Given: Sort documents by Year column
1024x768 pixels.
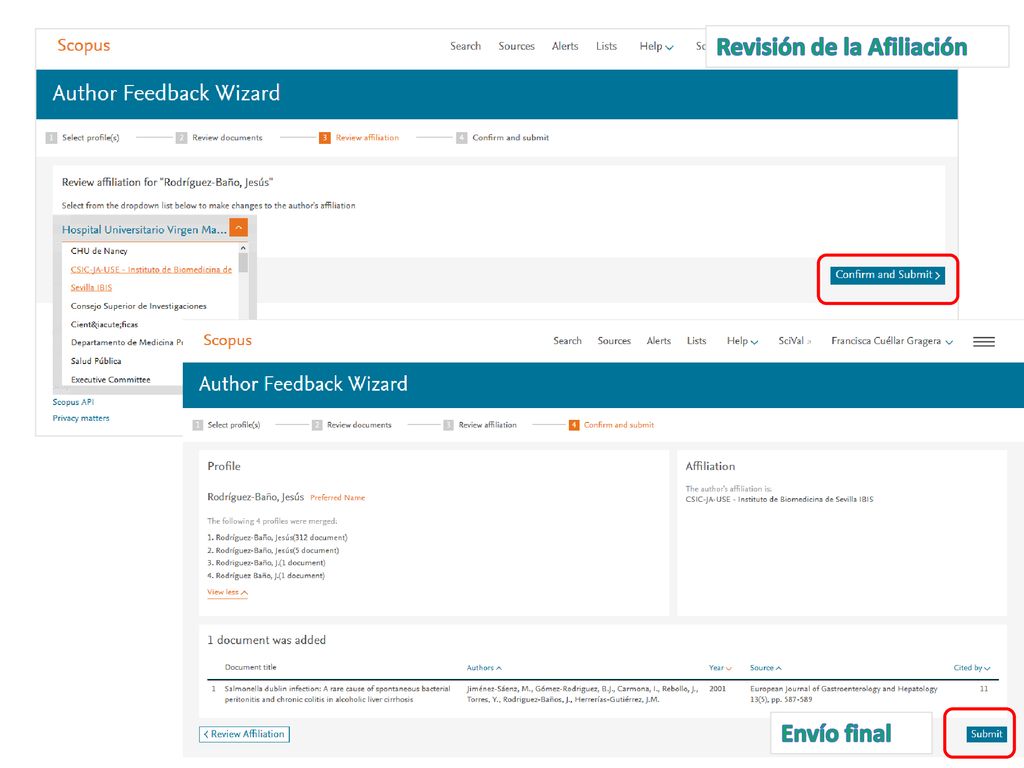Looking at the screenshot, I should coord(720,667).
